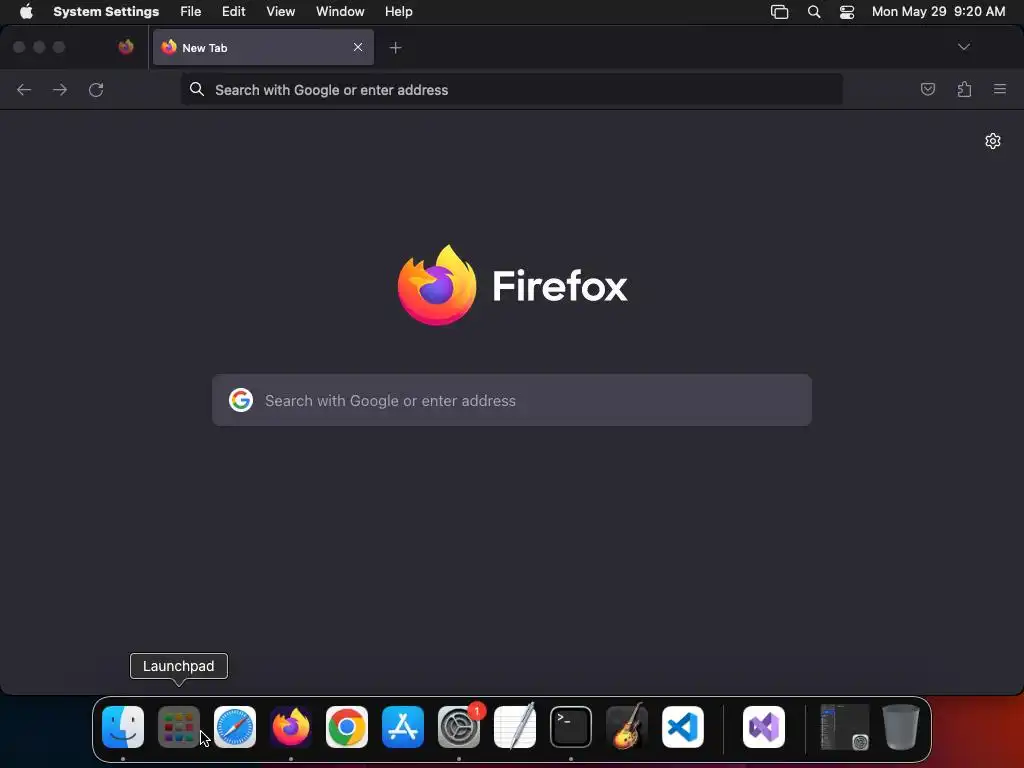The height and width of the screenshot is (768, 1024).
Task: Personalize New Tab with gear icon
Action: 993,141
